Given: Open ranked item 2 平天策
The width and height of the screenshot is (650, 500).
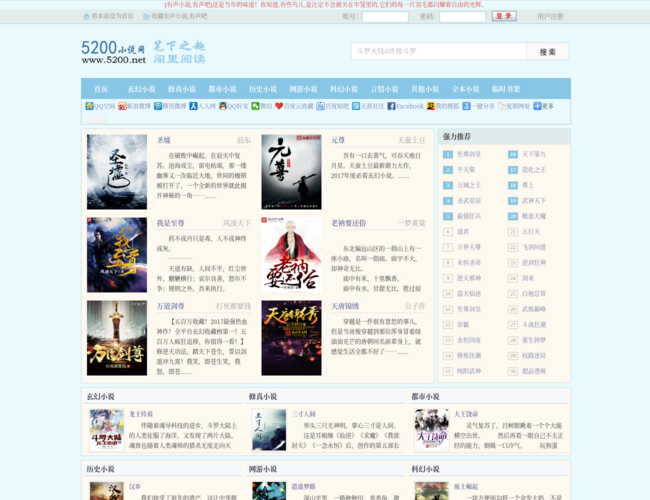Looking at the screenshot, I should point(466,170).
